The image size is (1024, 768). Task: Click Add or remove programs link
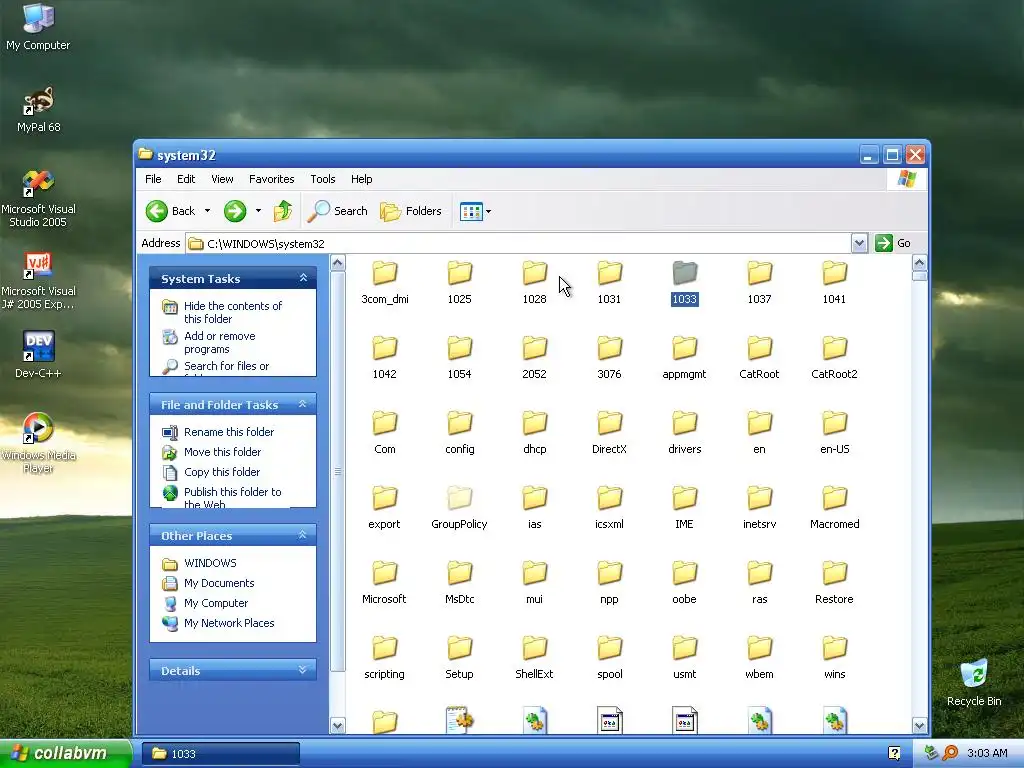pyautogui.click(x=209, y=342)
